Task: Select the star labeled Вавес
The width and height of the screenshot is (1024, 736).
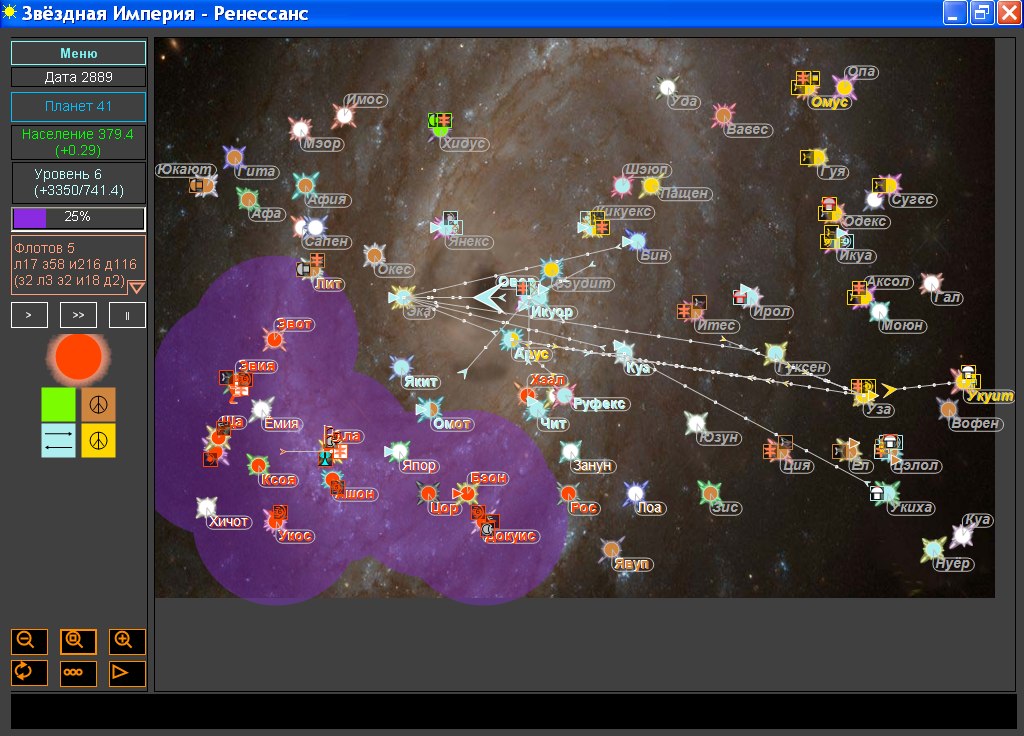Action: coord(724,116)
